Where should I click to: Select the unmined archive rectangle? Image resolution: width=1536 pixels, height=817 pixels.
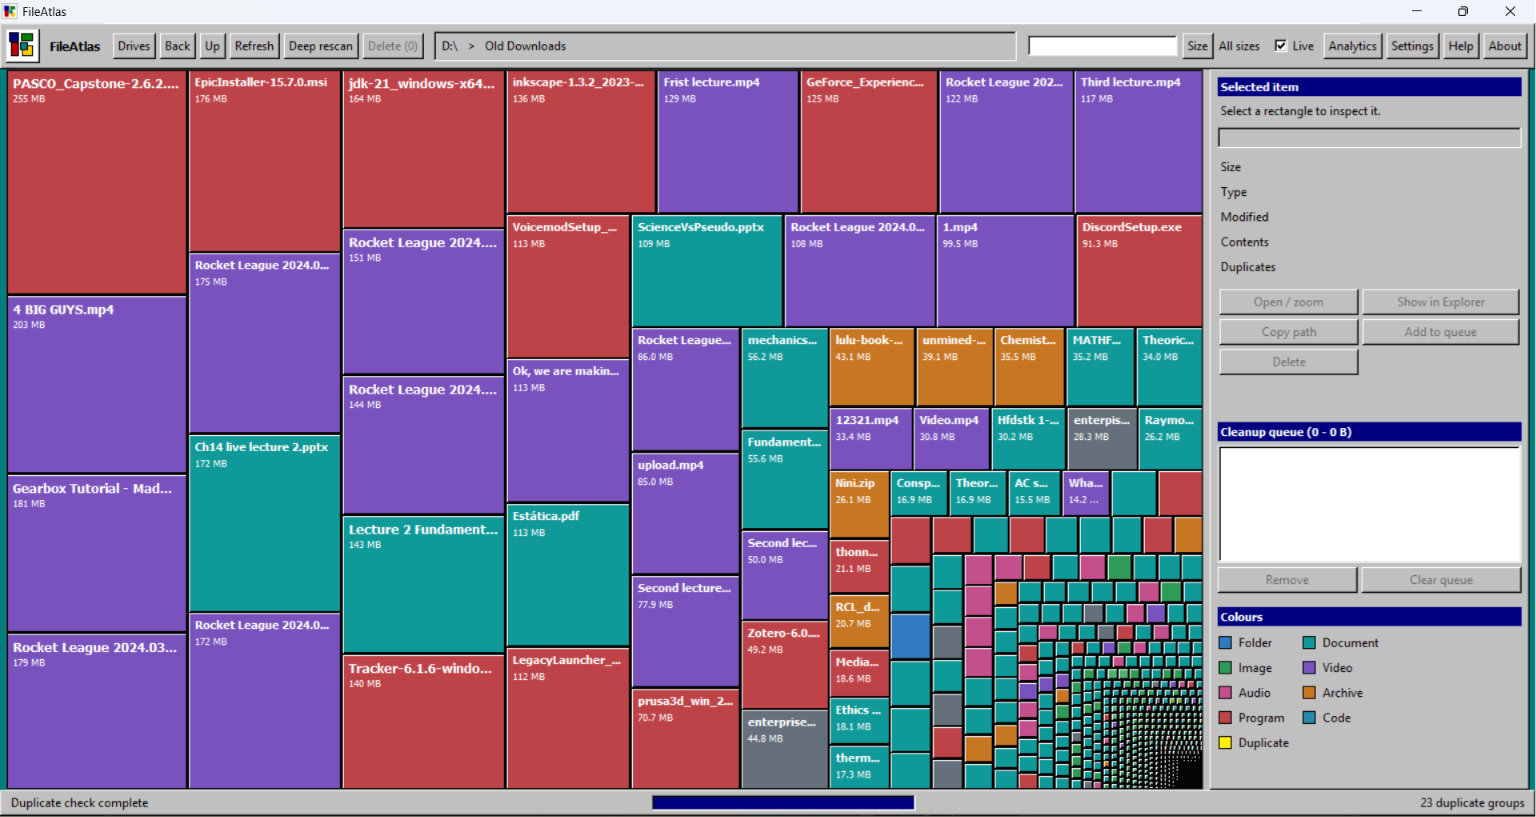click(x=955, y=367)
